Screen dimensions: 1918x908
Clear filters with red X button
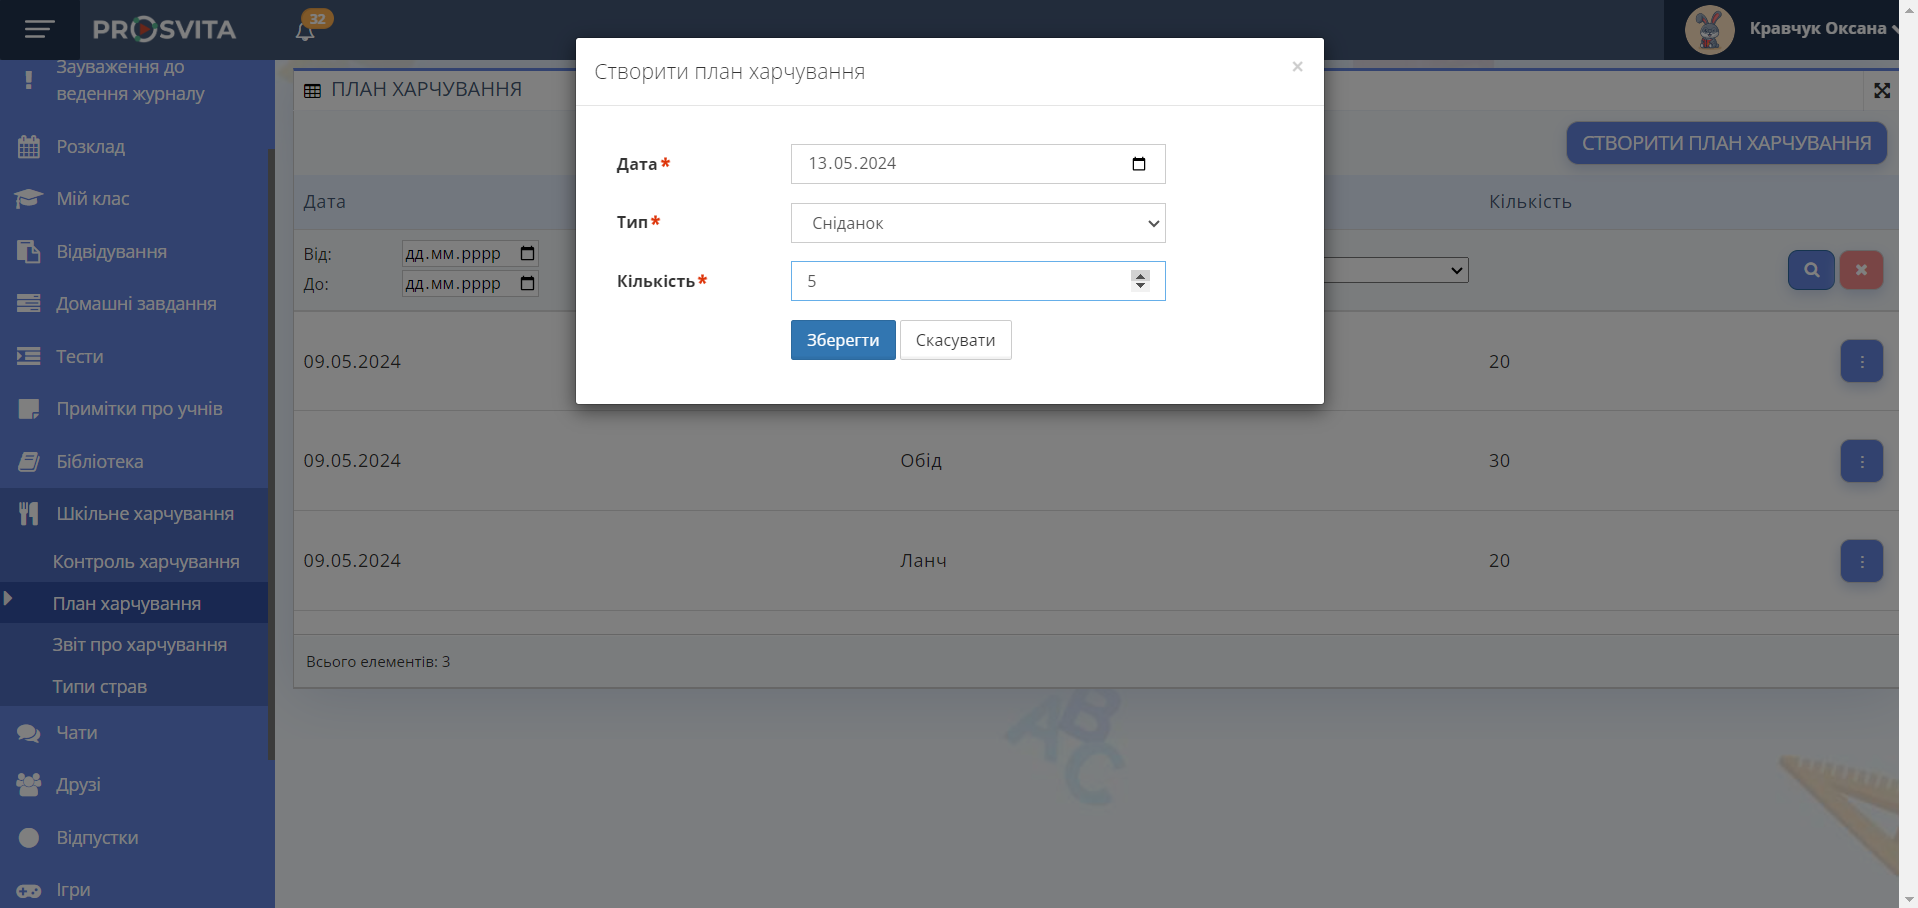click(1861, 270)
